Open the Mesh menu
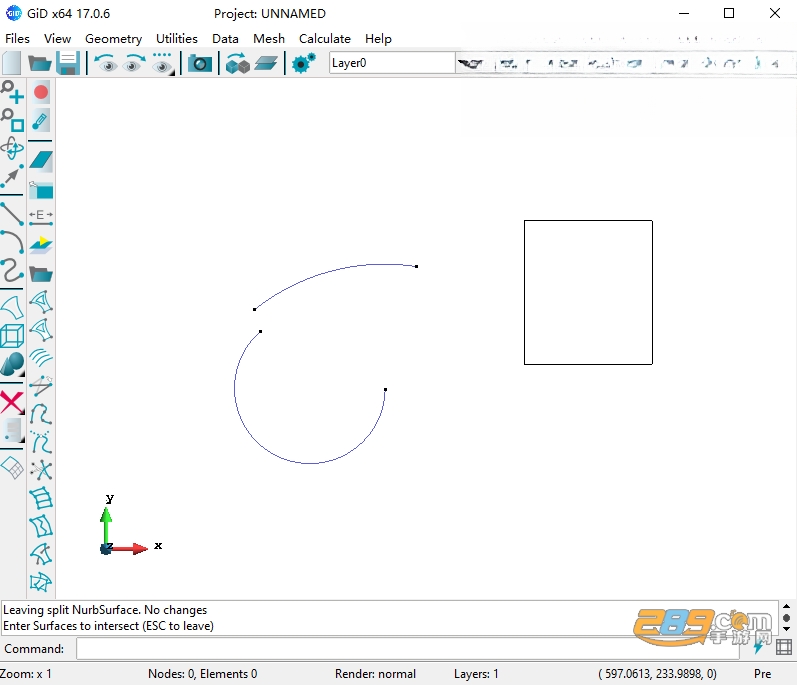 point(269,39)
